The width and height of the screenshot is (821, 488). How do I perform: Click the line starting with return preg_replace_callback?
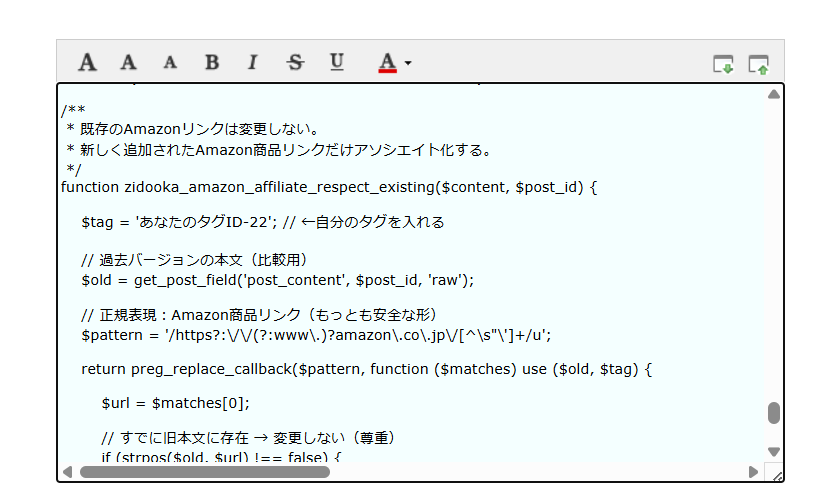click(366, 369)
